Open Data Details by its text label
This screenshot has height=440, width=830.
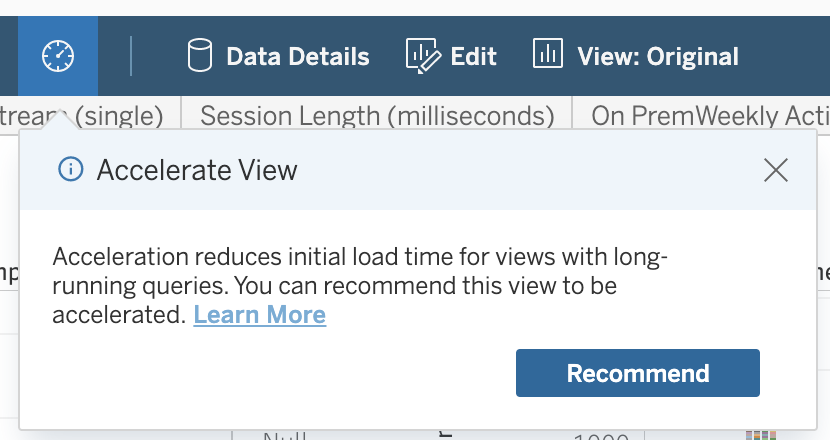click(298, 57)
